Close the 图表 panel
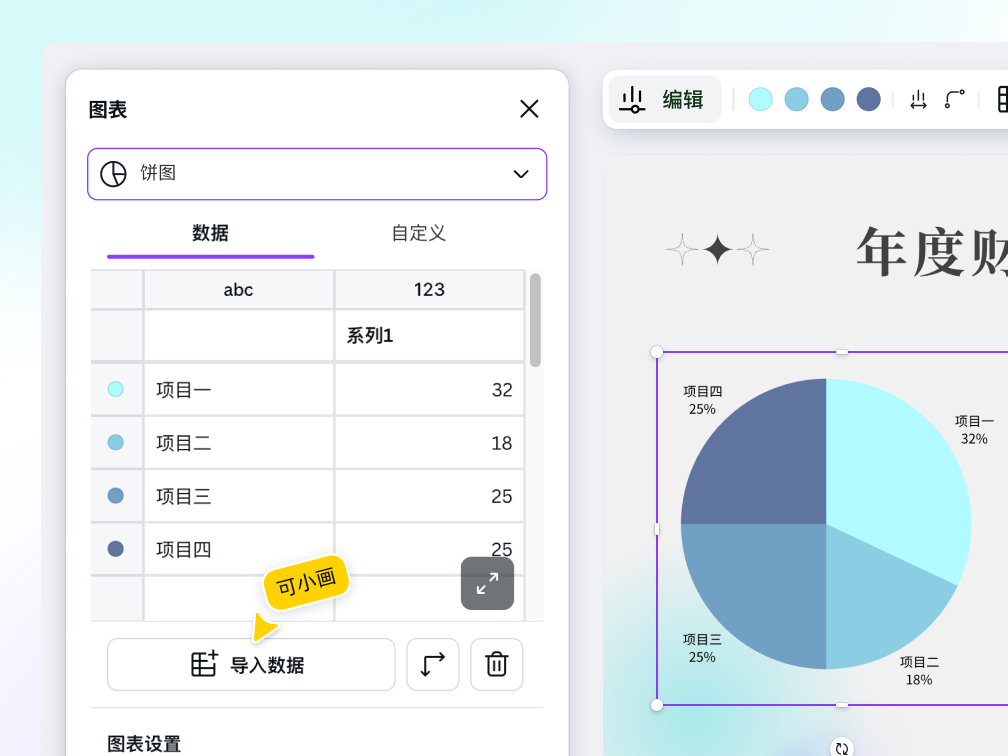The height and width of the screenshot is (756, 1008). 529,109
